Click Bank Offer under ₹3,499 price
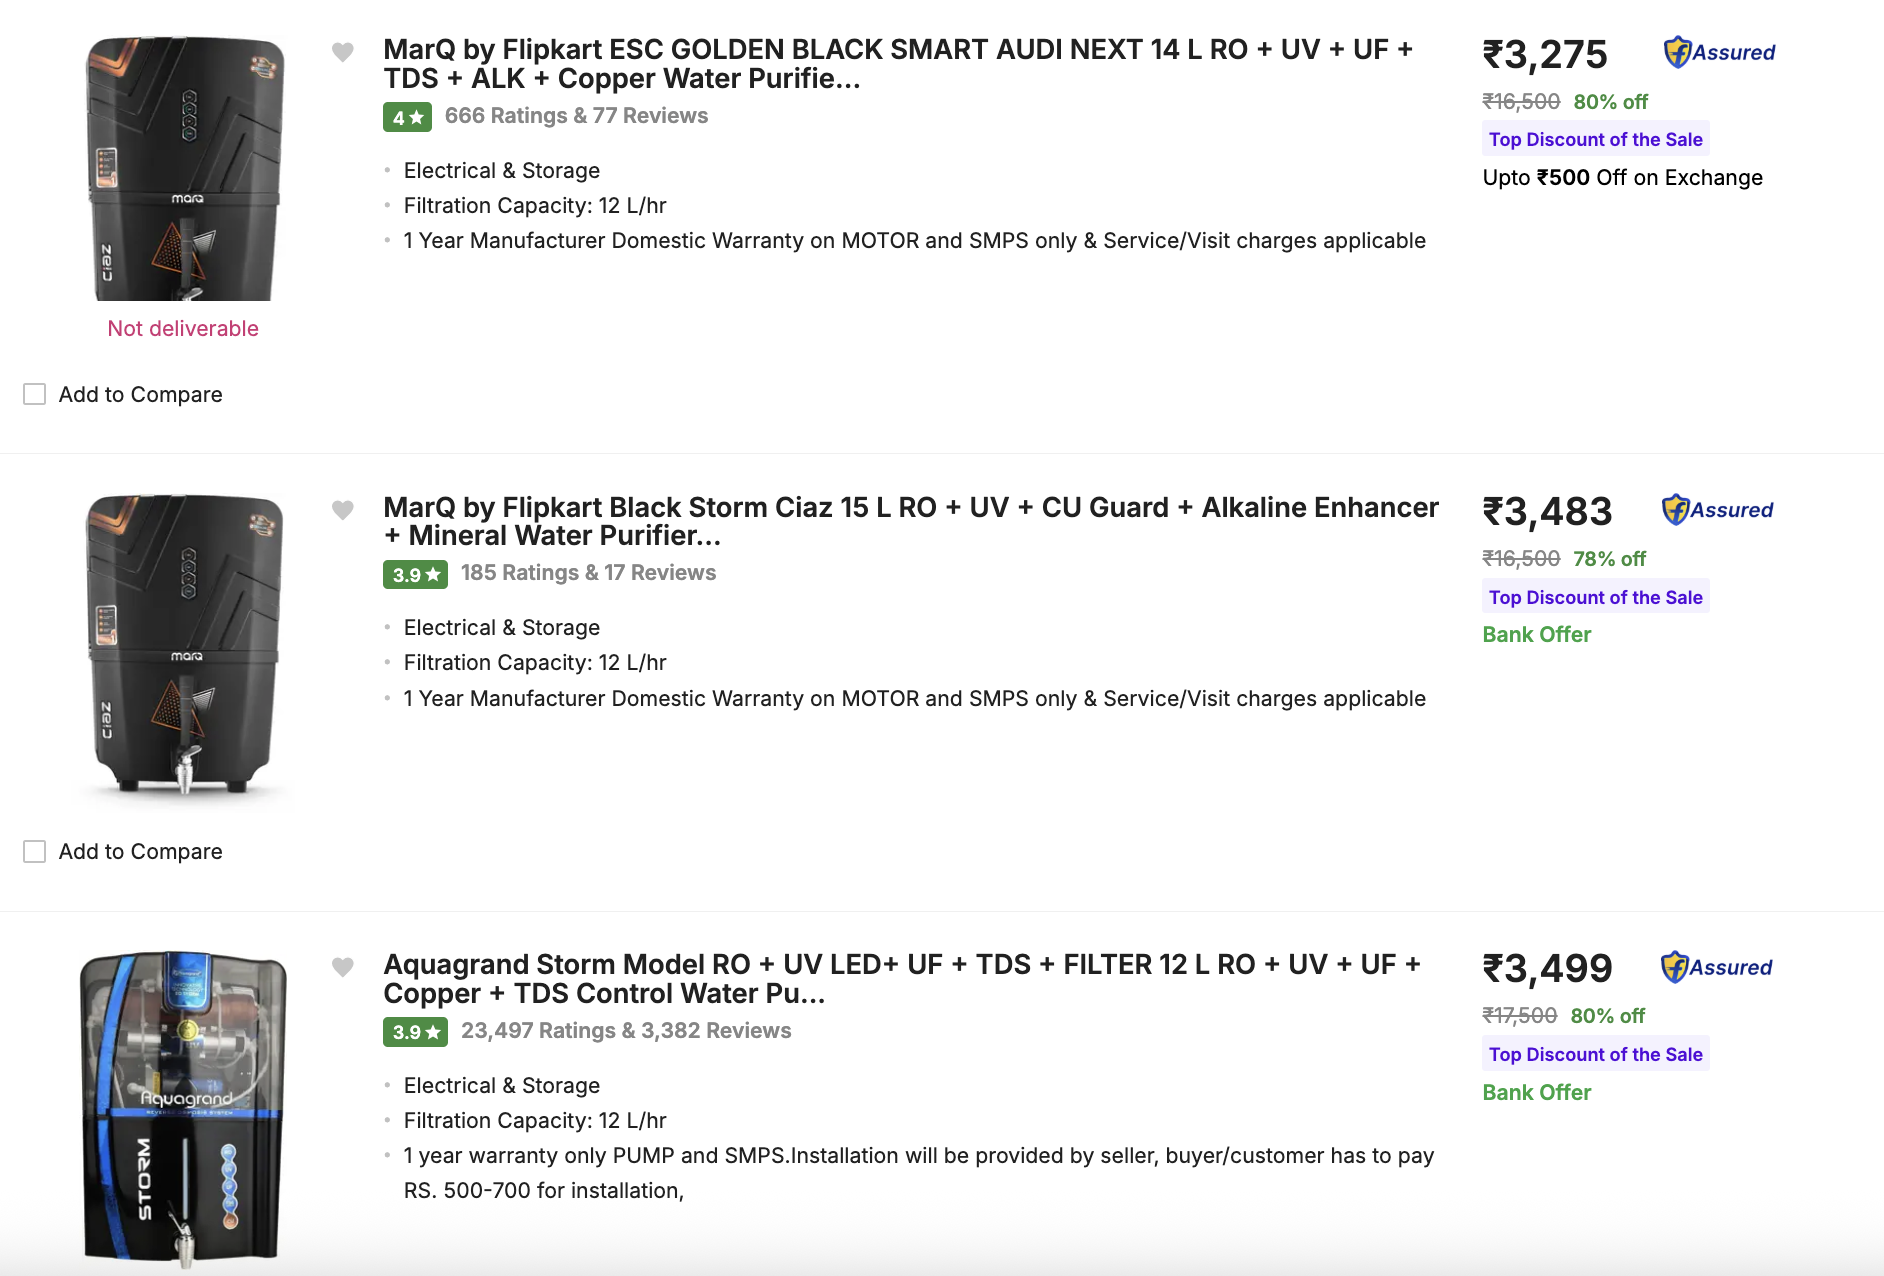The width and height of the screenshot is (1884, 1276). (1536, 1092)
